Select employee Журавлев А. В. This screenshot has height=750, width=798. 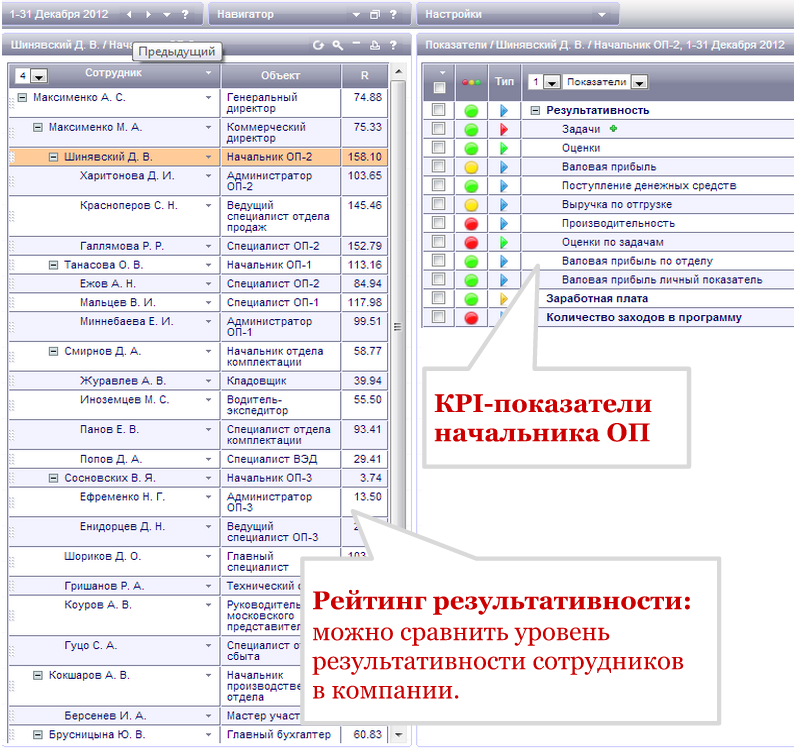(123, 381)
